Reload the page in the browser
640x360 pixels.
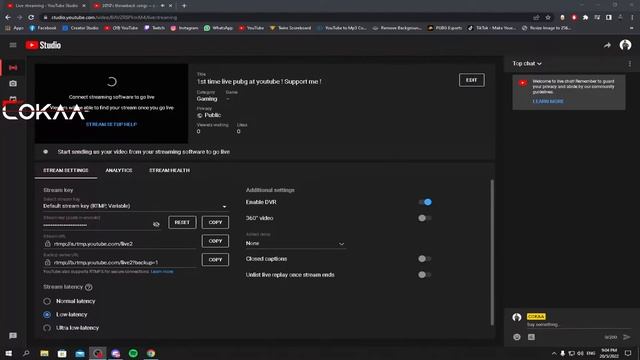[x=31, y=18]
